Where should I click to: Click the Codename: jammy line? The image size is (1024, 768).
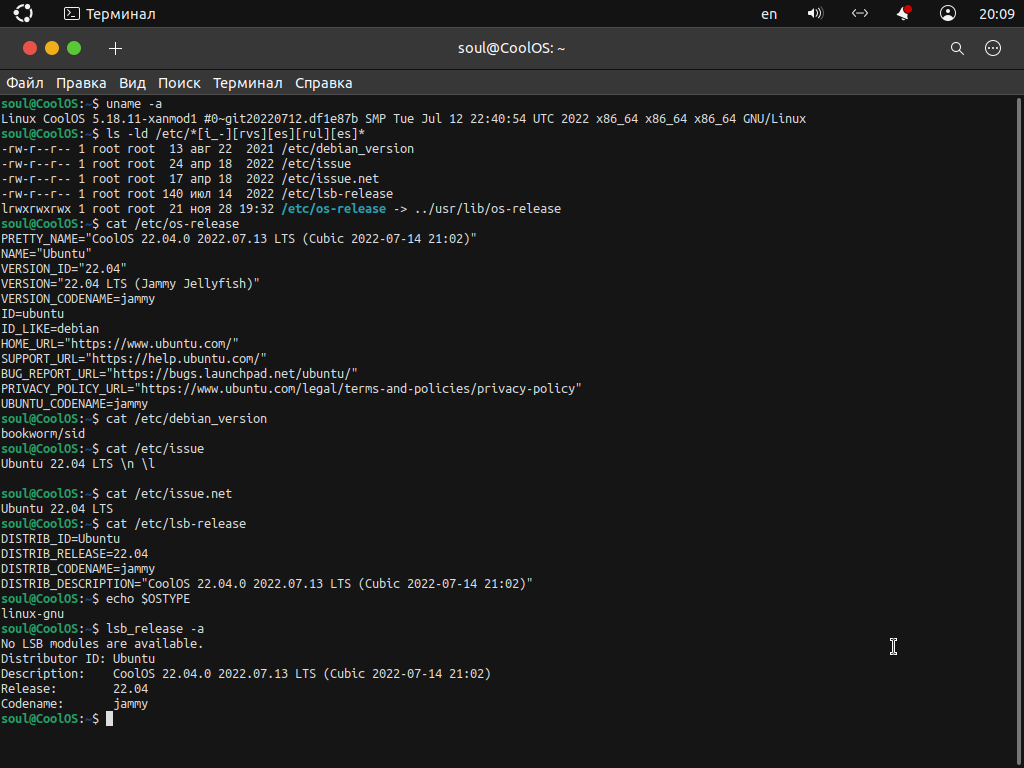[74, 704]
